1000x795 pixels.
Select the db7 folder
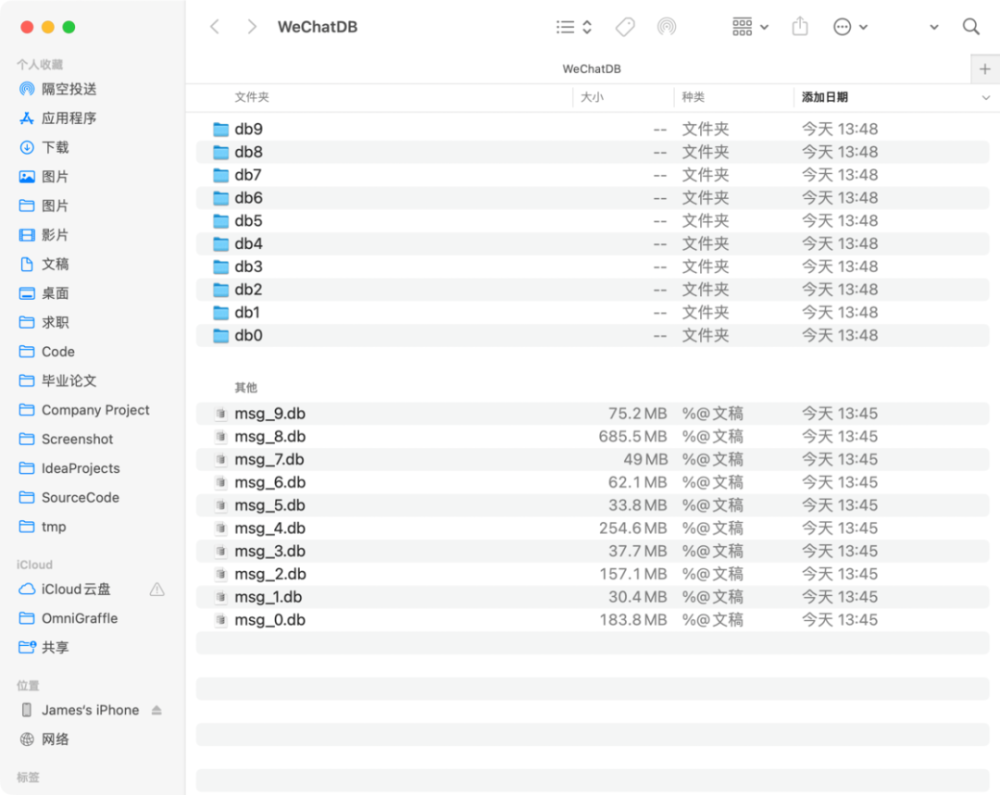[x=592, y=175]
